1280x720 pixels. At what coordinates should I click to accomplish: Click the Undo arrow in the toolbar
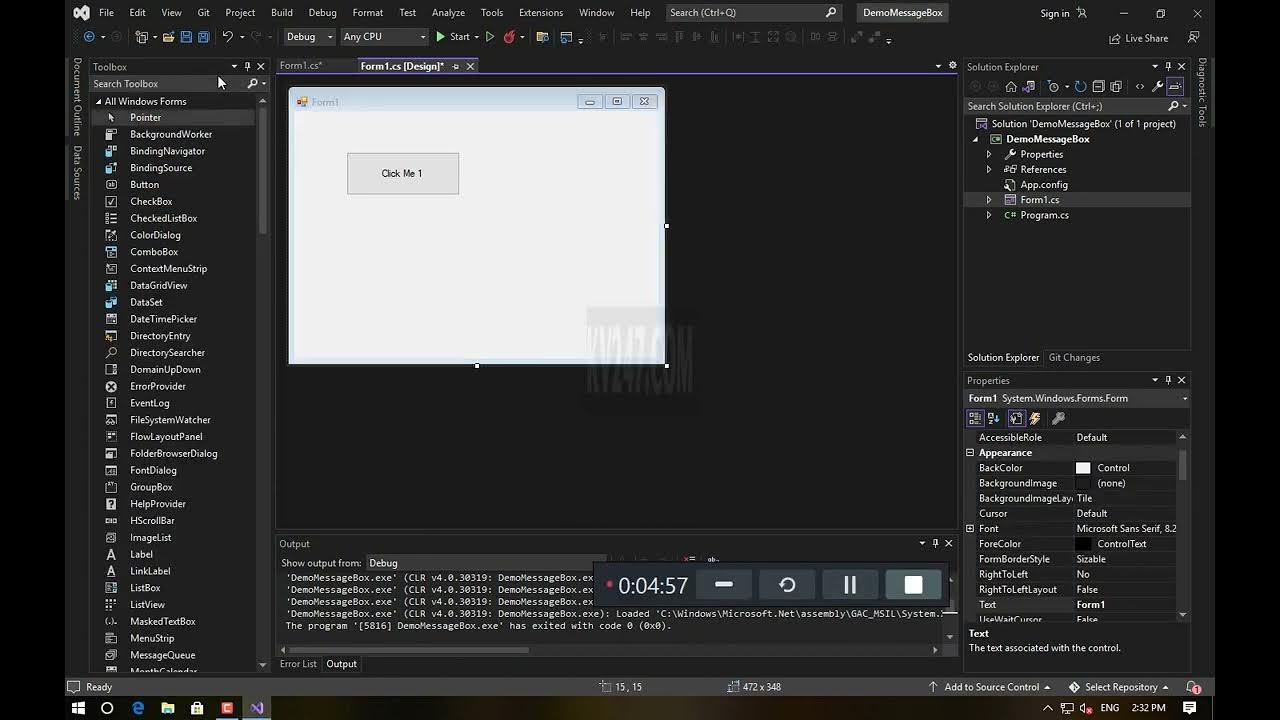pos(228,37)
